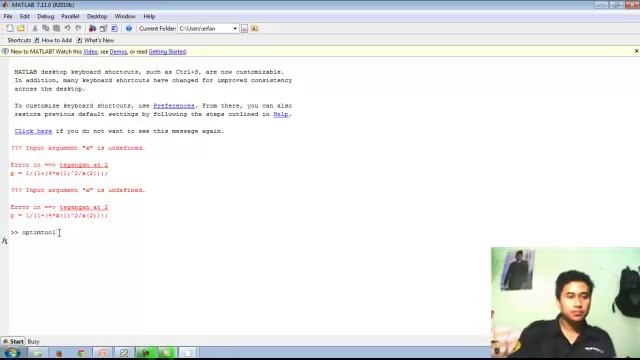Open the blue Help question icon
Viewport: 640px width, 360px height.
(x=129, y=28)
